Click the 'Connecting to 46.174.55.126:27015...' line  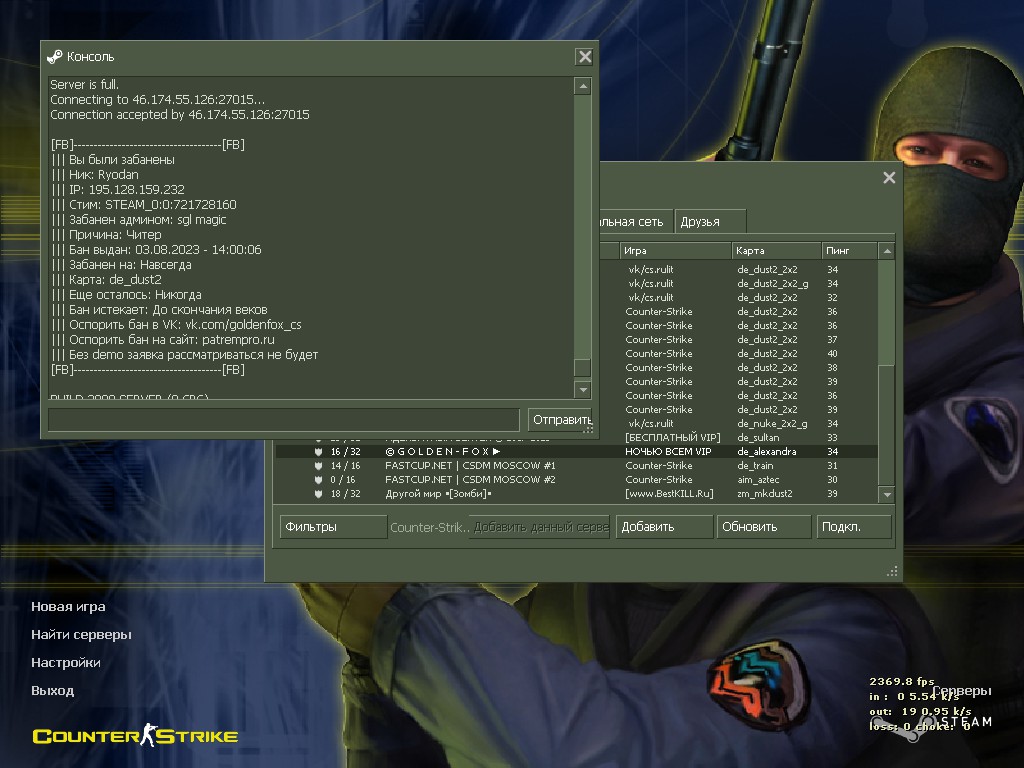click(x=157, y=100)
